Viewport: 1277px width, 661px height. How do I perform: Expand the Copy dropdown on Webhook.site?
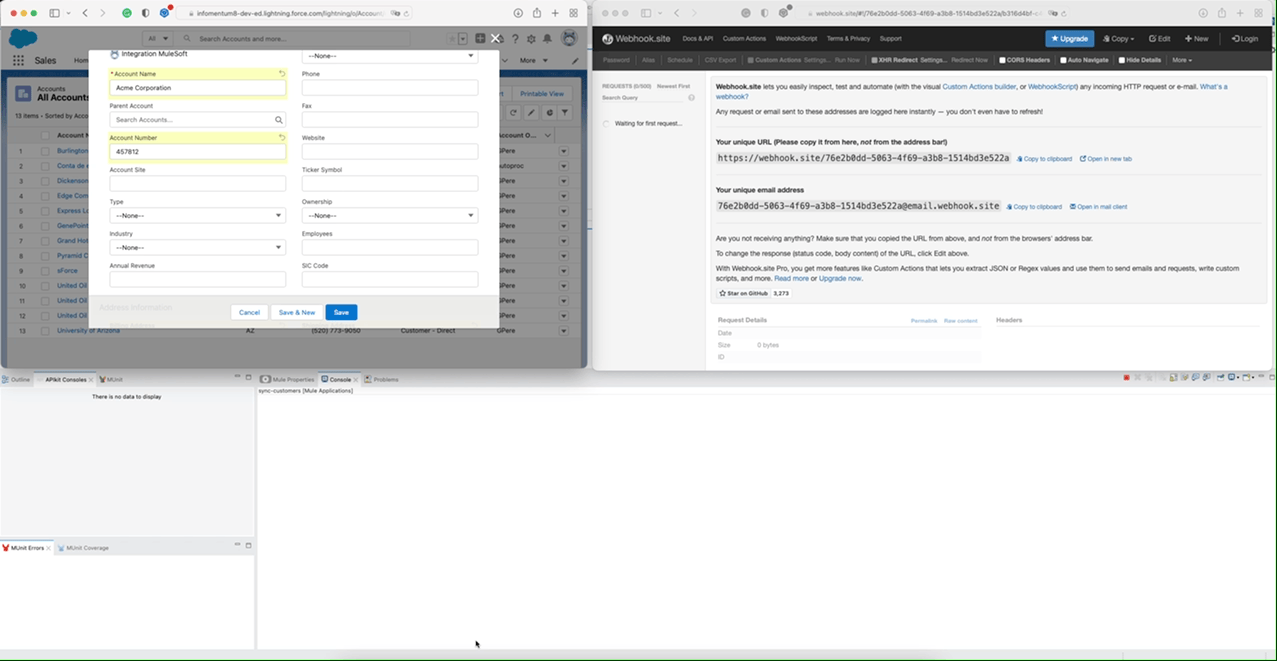pyautogui.click(x=1119, y=39)
